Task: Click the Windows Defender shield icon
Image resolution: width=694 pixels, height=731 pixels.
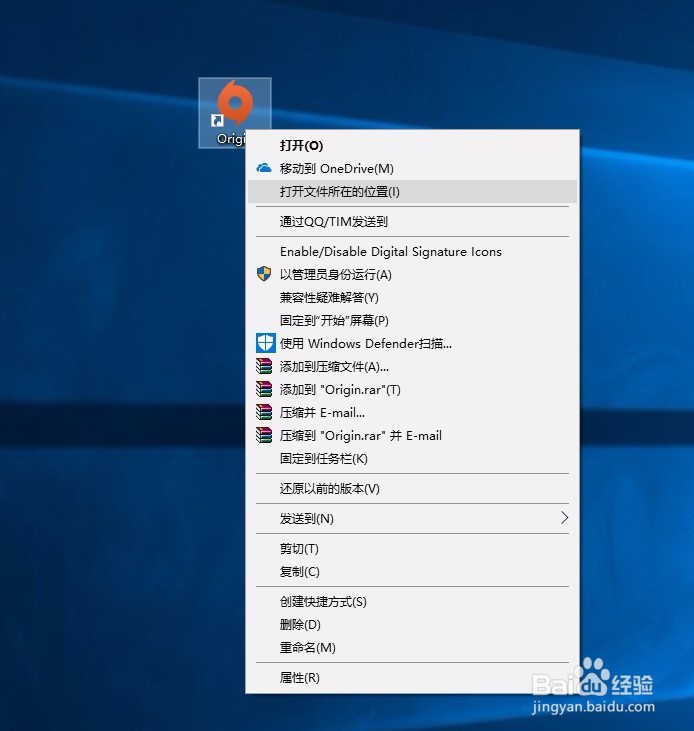Action: coord(265,344)
